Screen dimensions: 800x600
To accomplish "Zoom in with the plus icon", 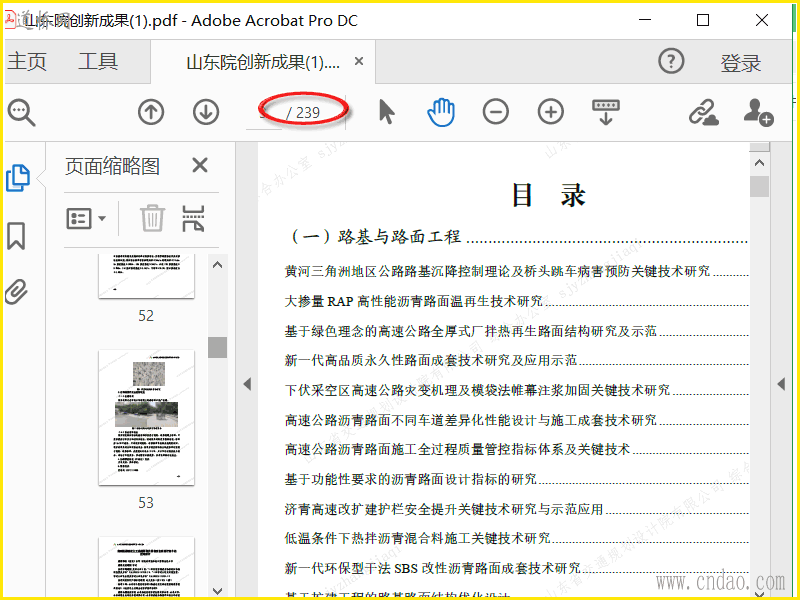I will point(551,112).
